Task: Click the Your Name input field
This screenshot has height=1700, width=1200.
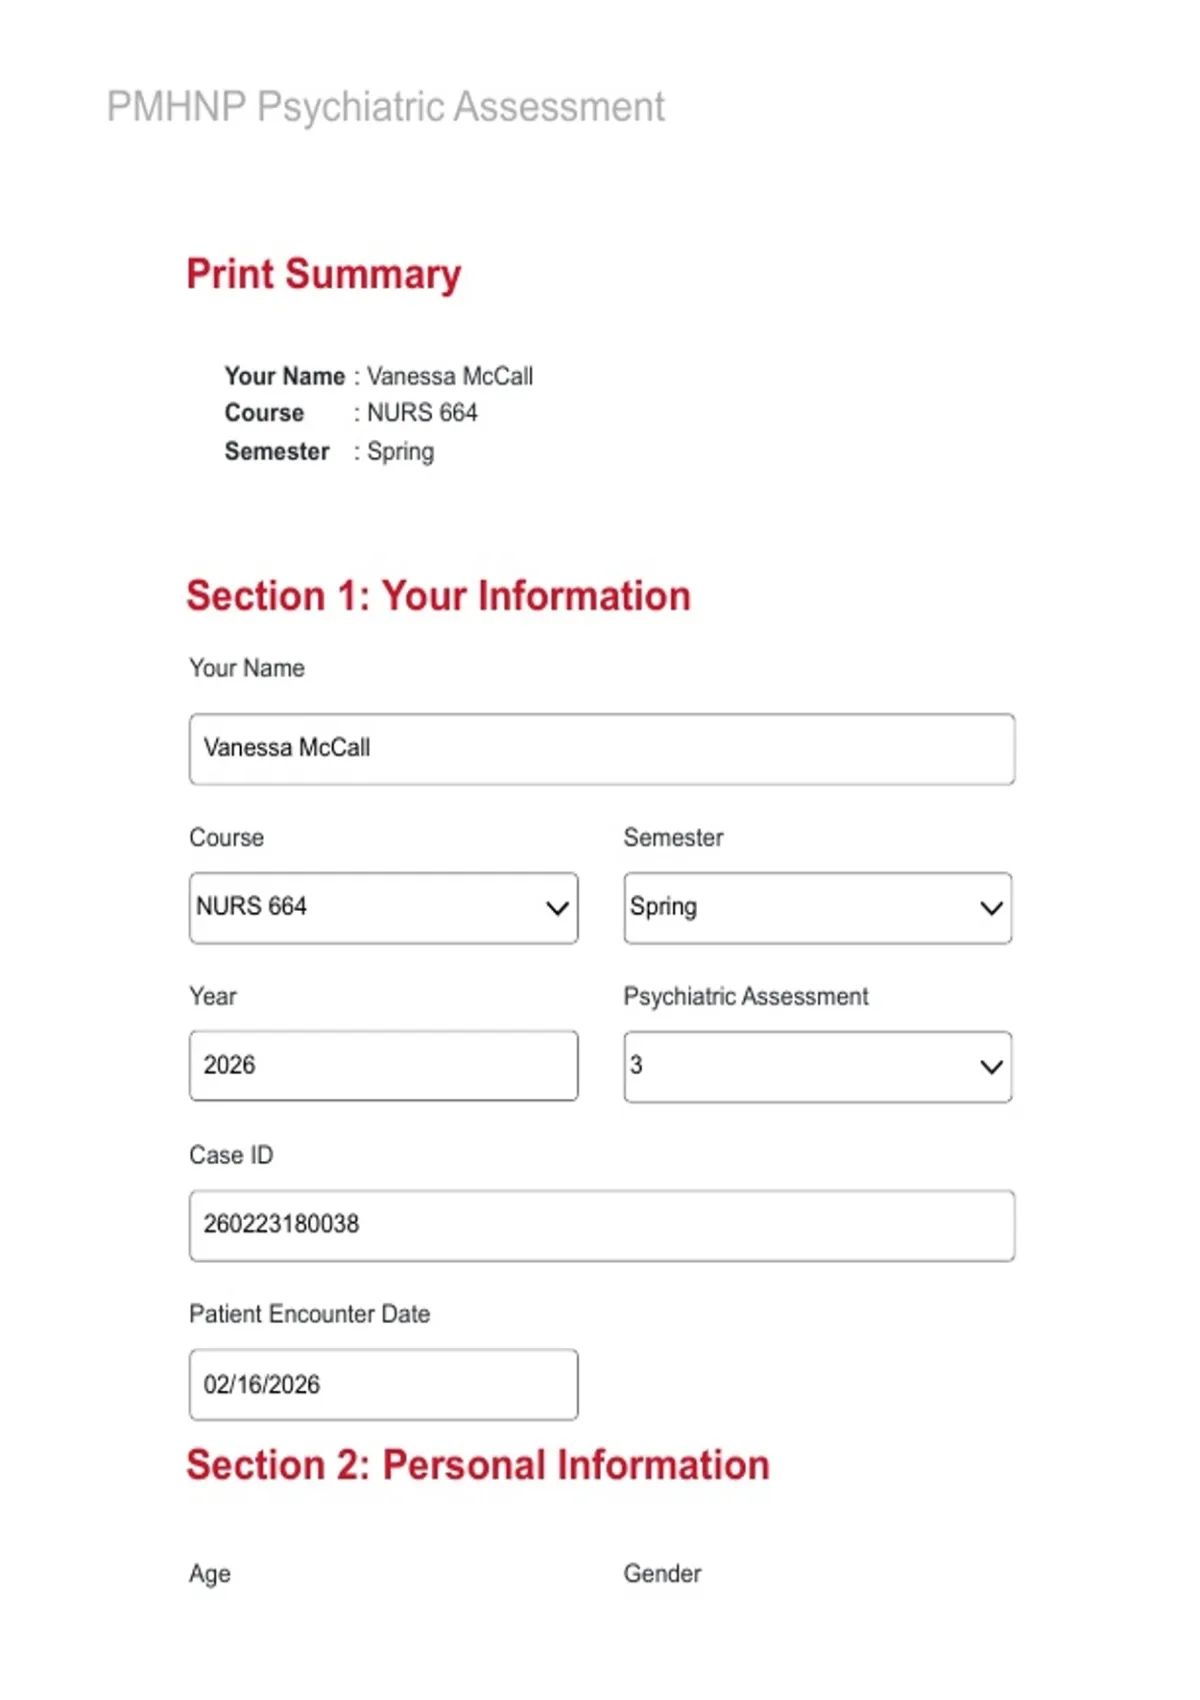Action: pyautogui.click(x=602, y=749)
